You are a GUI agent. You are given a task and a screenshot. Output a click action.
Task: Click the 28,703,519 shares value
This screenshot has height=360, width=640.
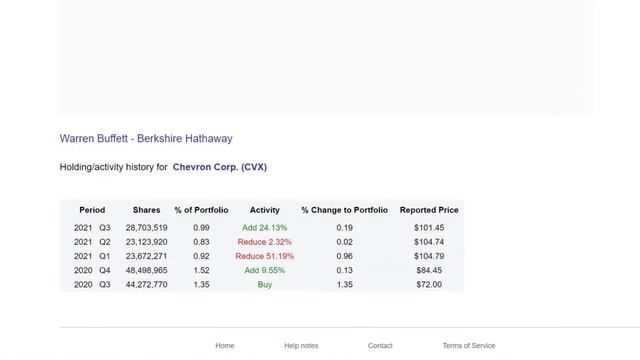[x=147, y=228]
